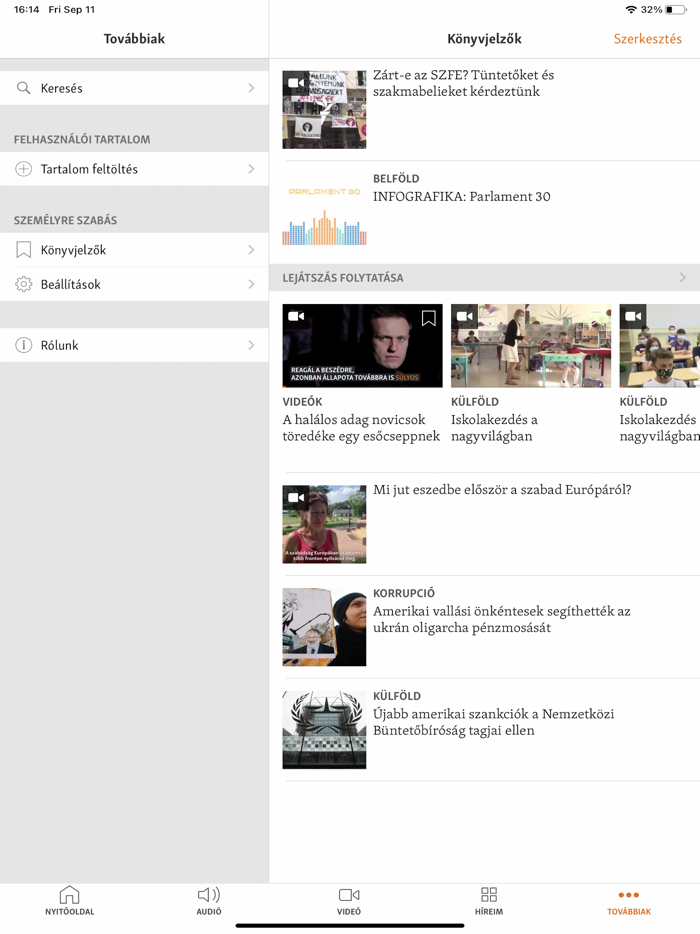The image size is (700, 934).
Task: Tap the info icon beside Rólunk
Action: pos(23,345)
